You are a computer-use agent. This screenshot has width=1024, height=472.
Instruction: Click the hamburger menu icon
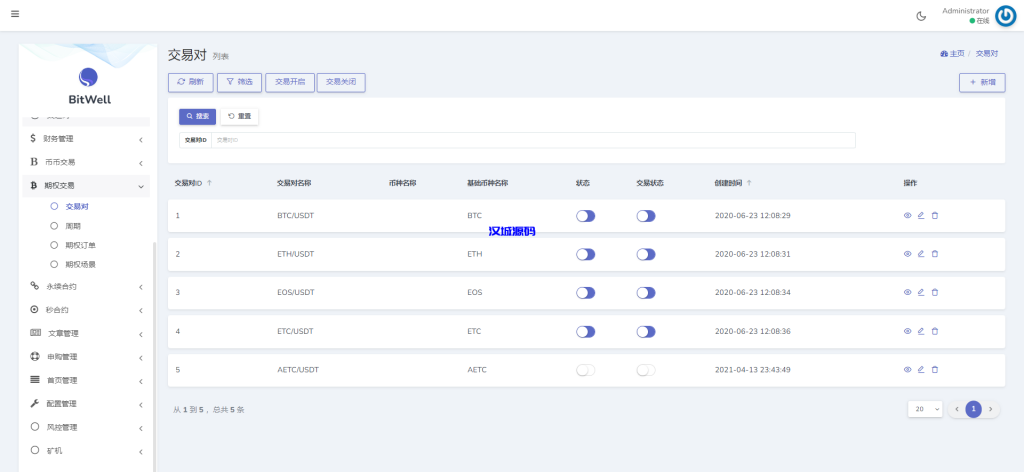15,14
